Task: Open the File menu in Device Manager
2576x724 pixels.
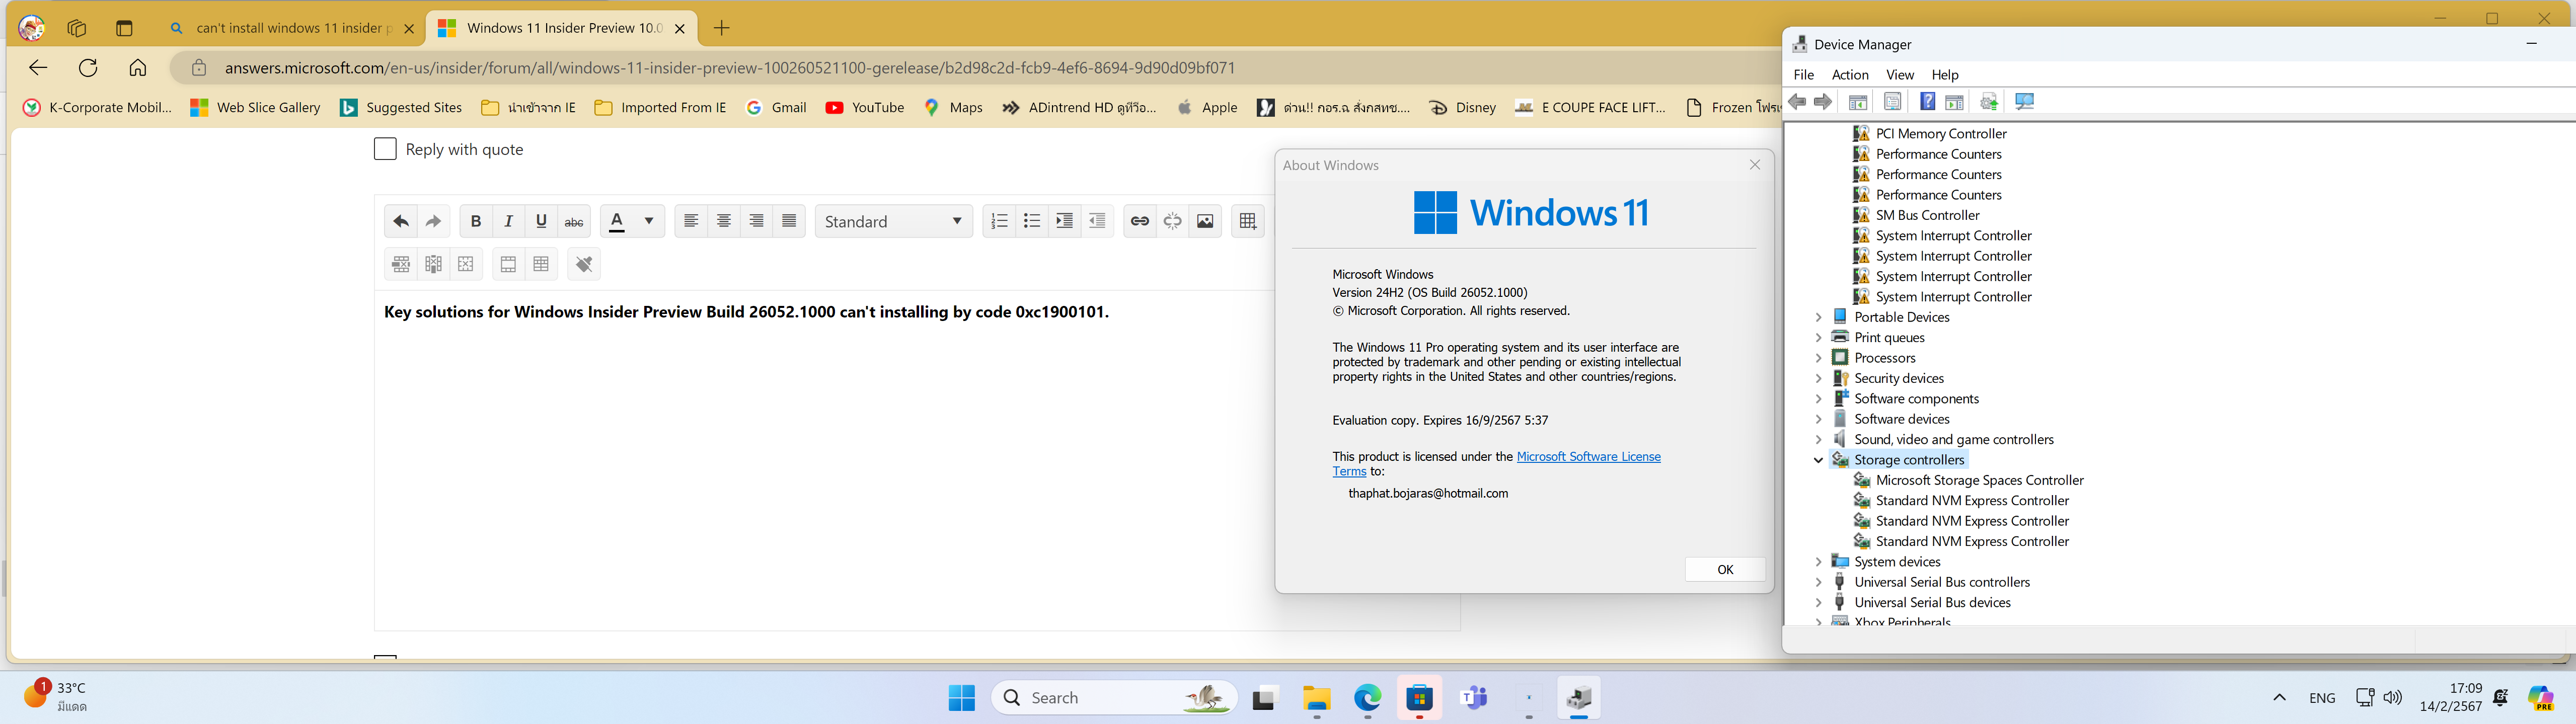Action: click(1804, 75)
